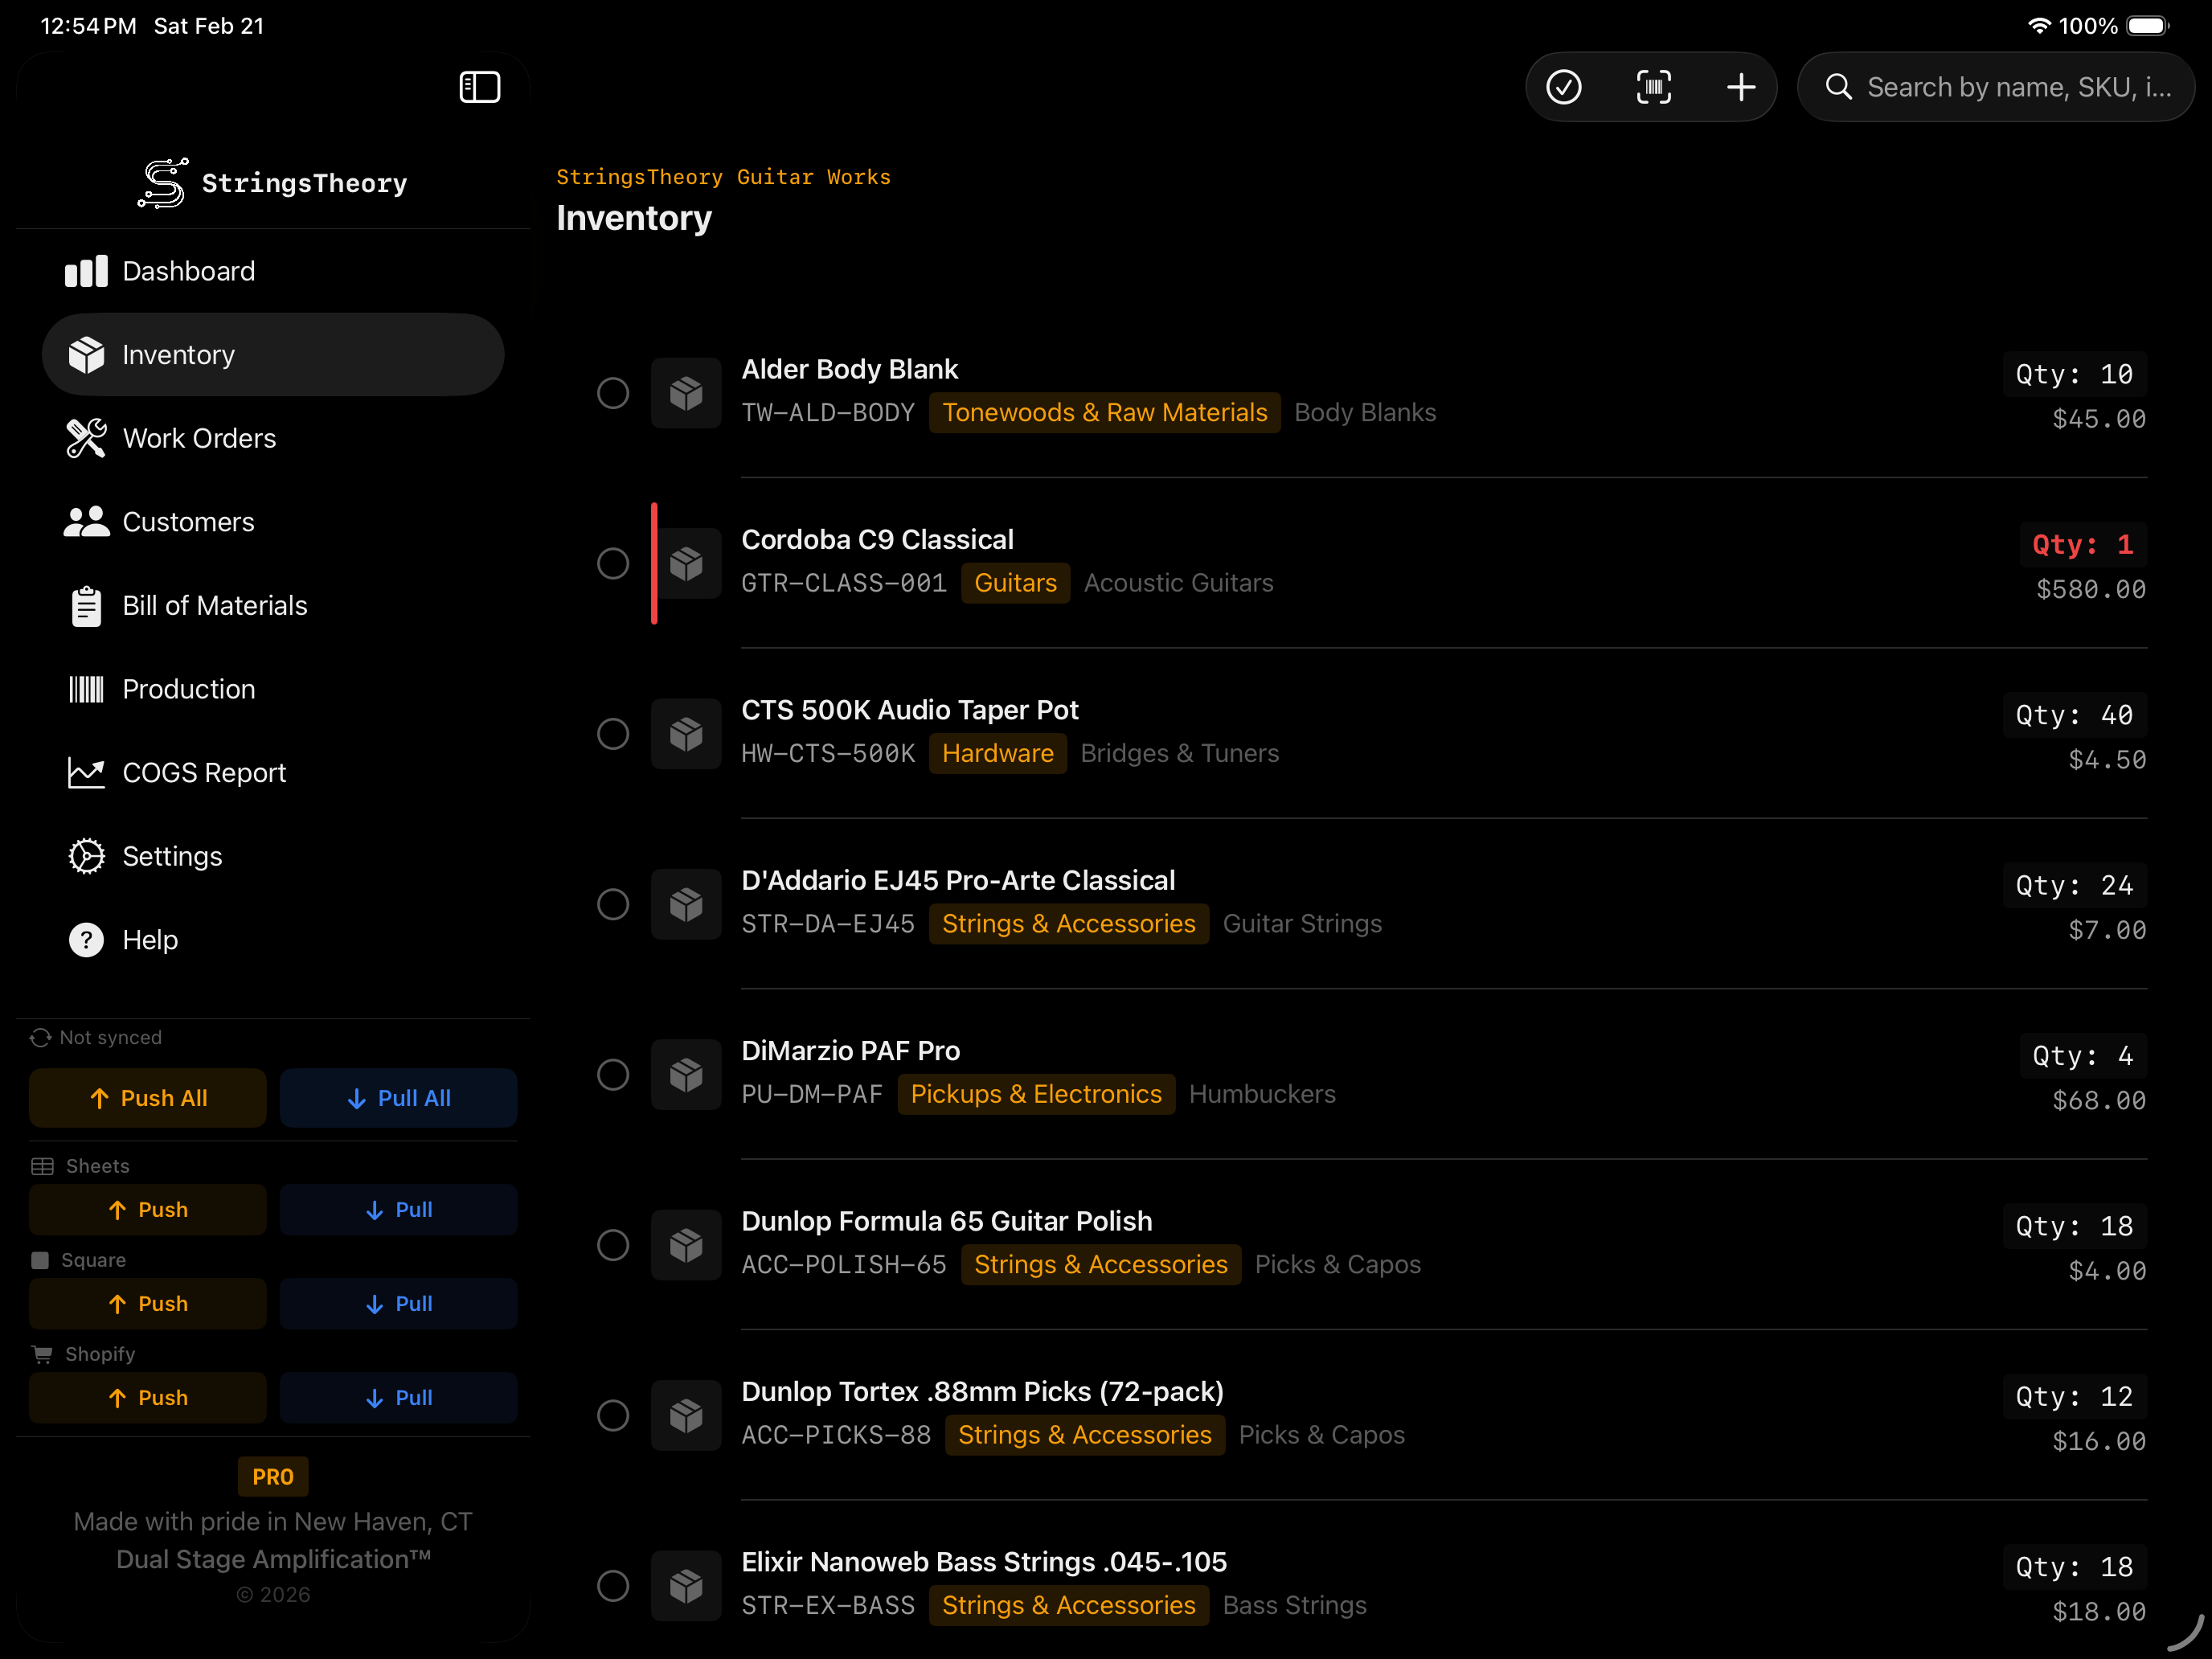2212x1659 pixels.
Task: Open the COGS Report page
Action: tap(204, 772)
